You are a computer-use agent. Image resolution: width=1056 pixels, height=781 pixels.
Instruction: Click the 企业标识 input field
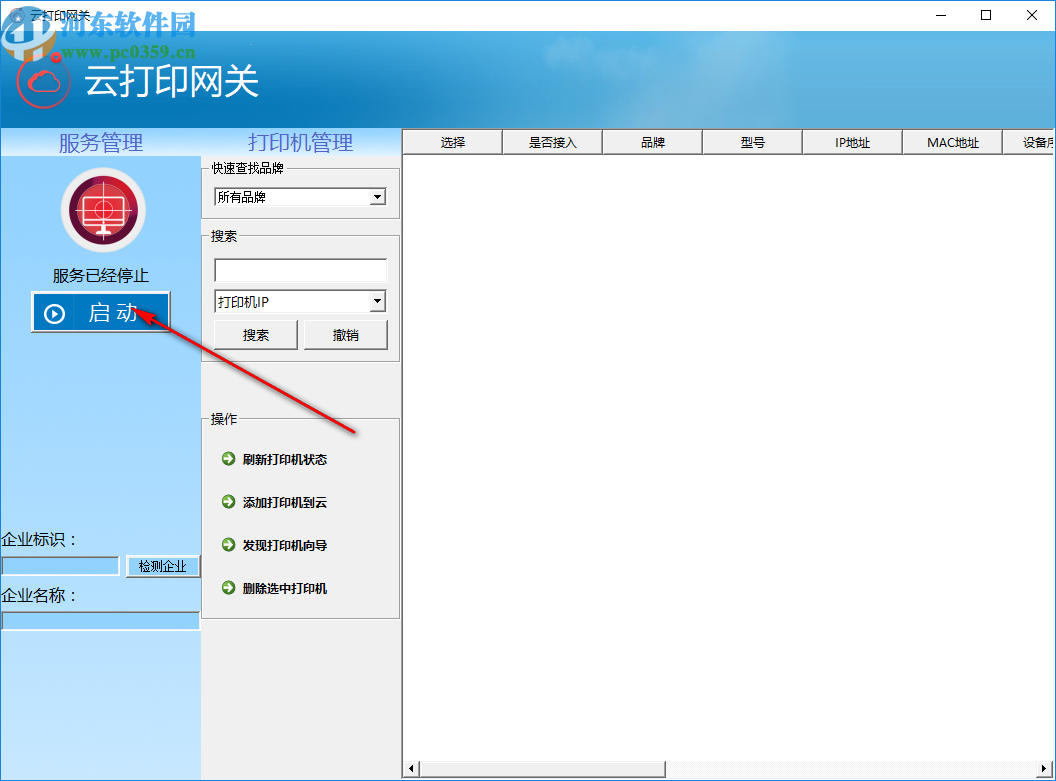(59, 565)
